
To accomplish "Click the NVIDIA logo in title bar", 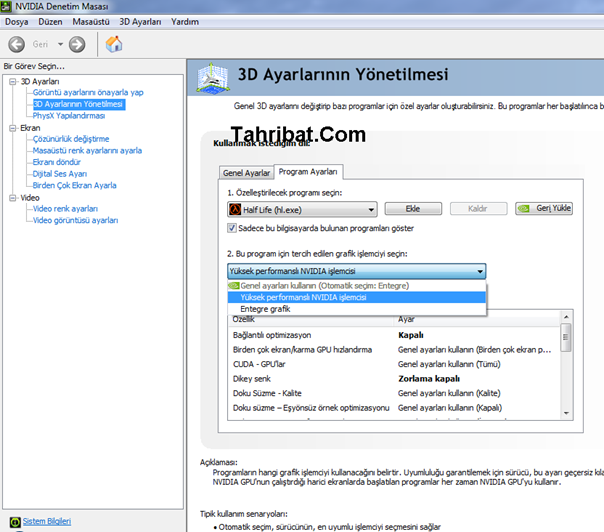I will 8,7.
